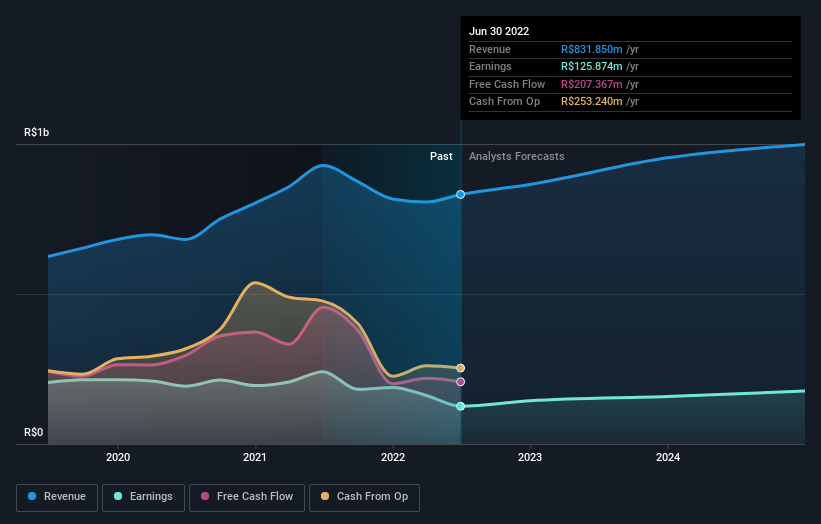Image resolution: width=821 pixels, height=524 pixels.
Task: Click the Jun 30 2022 tooltip date
Action: [x=499, y=31]
